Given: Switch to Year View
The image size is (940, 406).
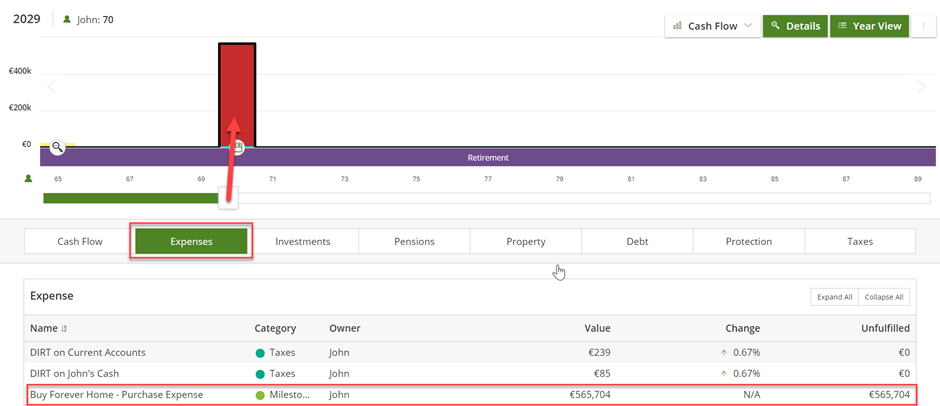Looking at the screenshot, I should 868,26.
